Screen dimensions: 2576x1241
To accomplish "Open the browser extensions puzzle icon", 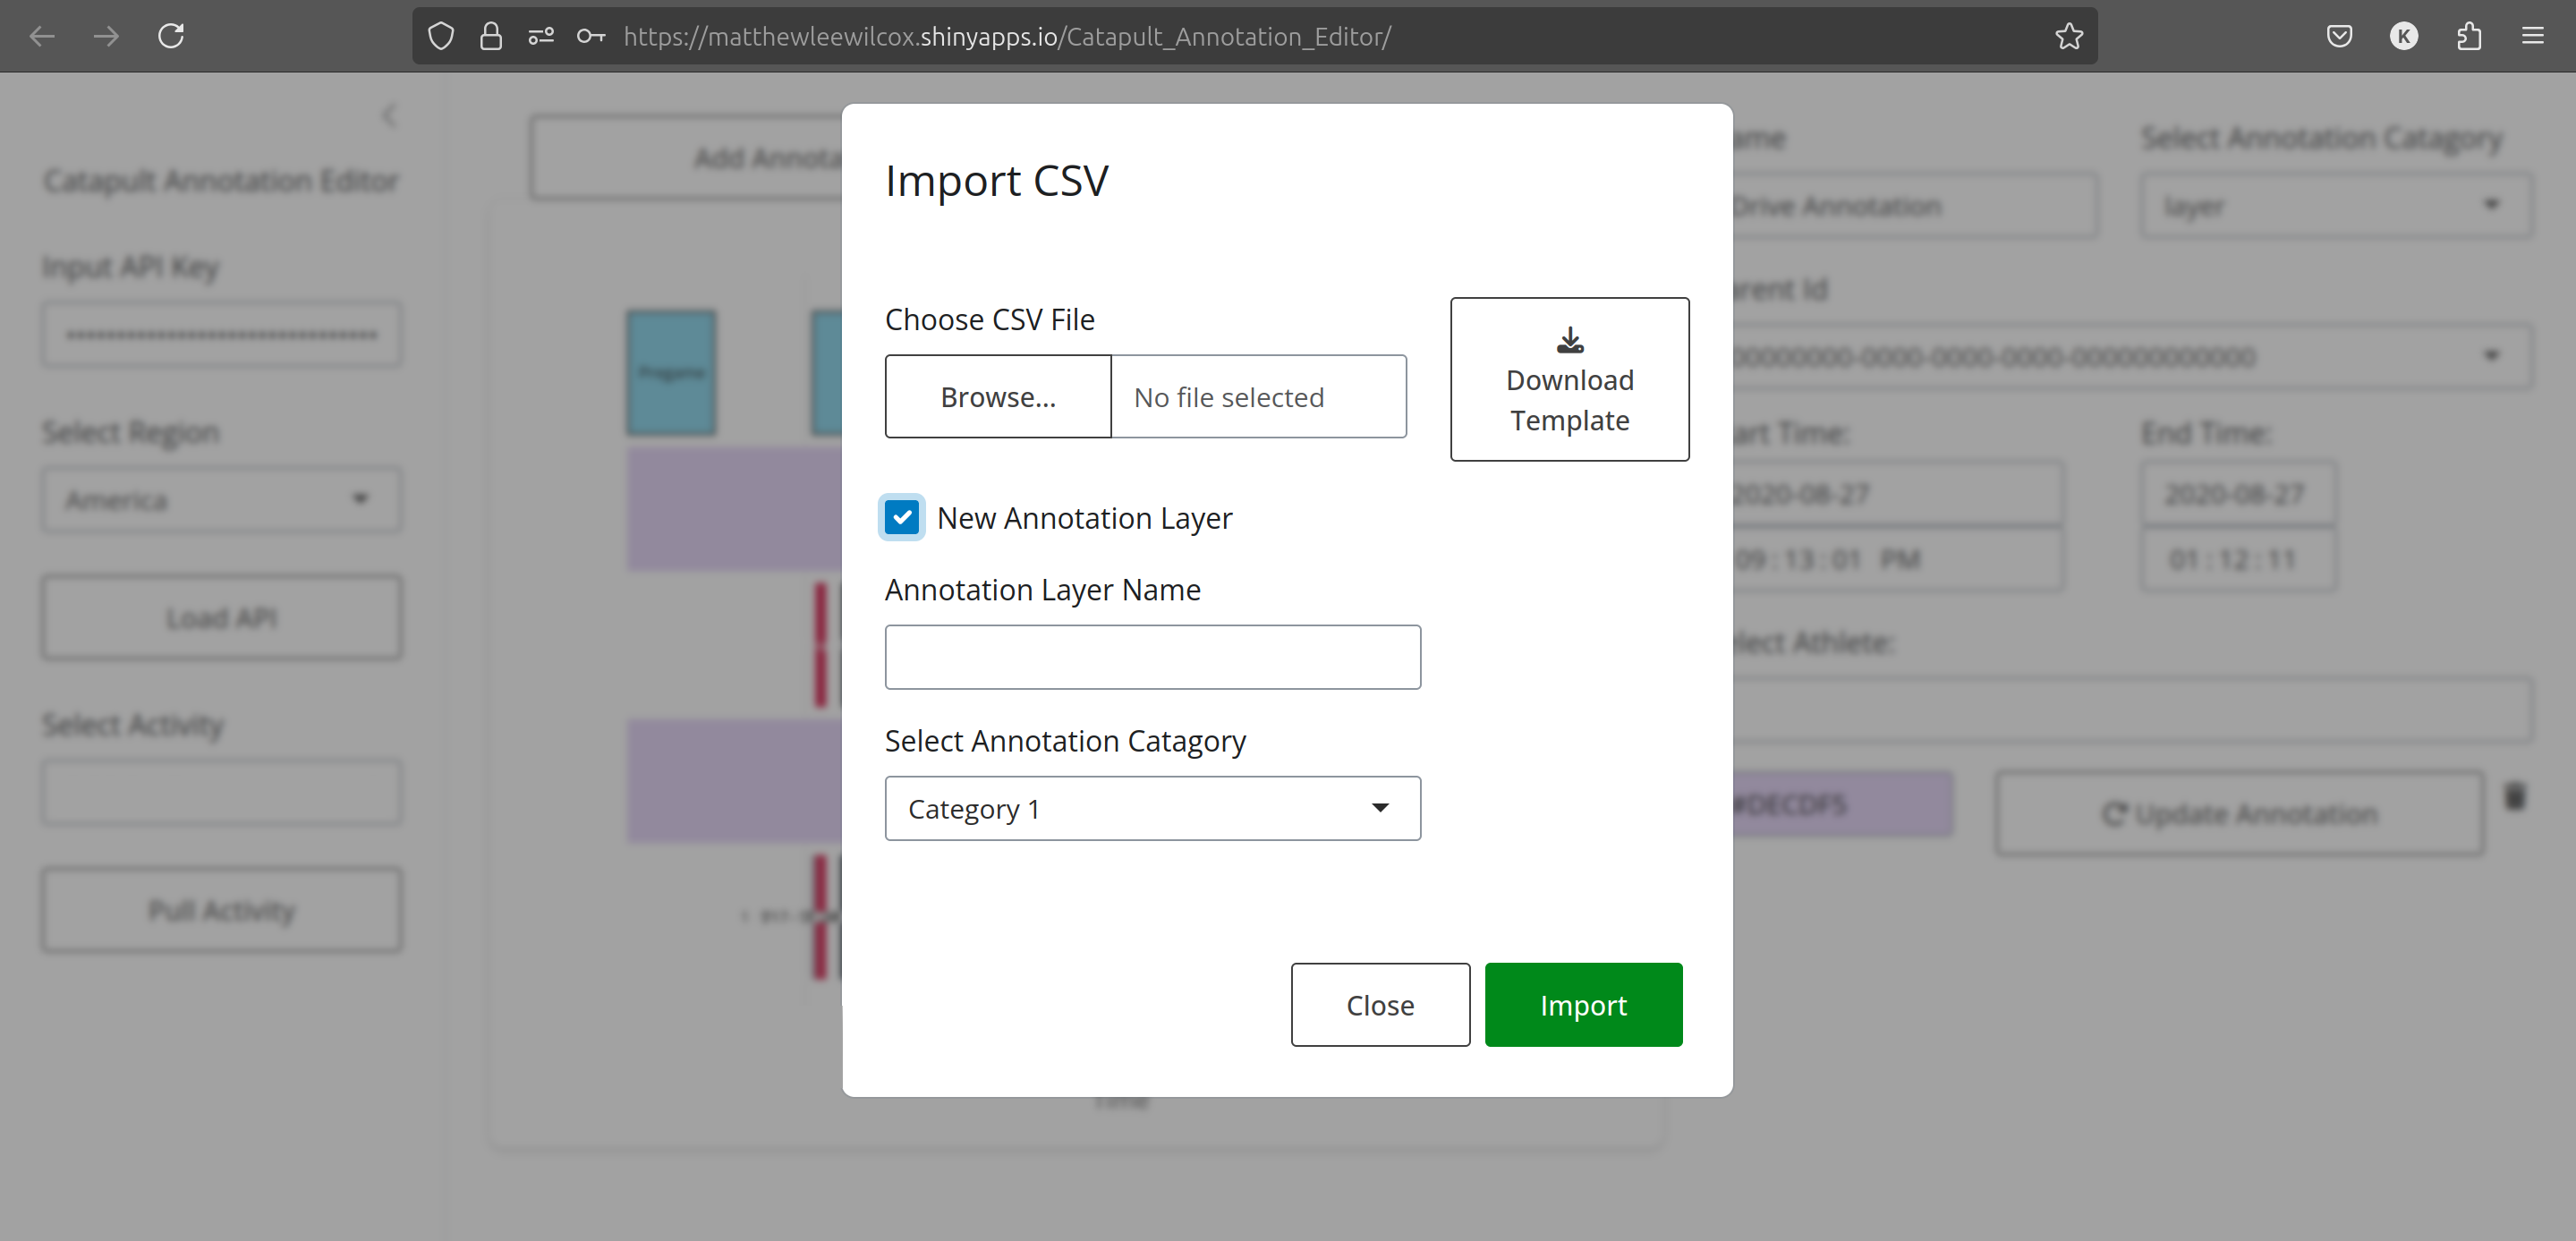I will point(2469,36).
